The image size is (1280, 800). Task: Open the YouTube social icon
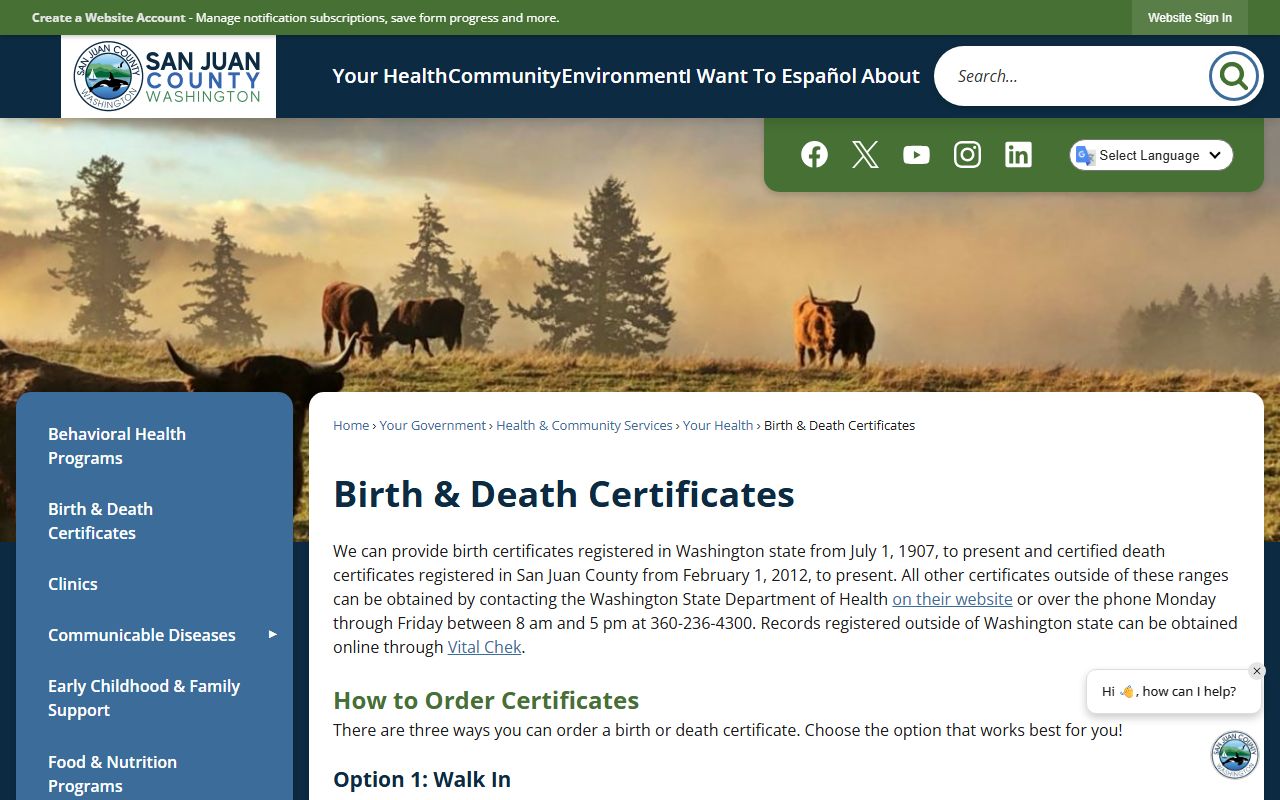(916, 154)
